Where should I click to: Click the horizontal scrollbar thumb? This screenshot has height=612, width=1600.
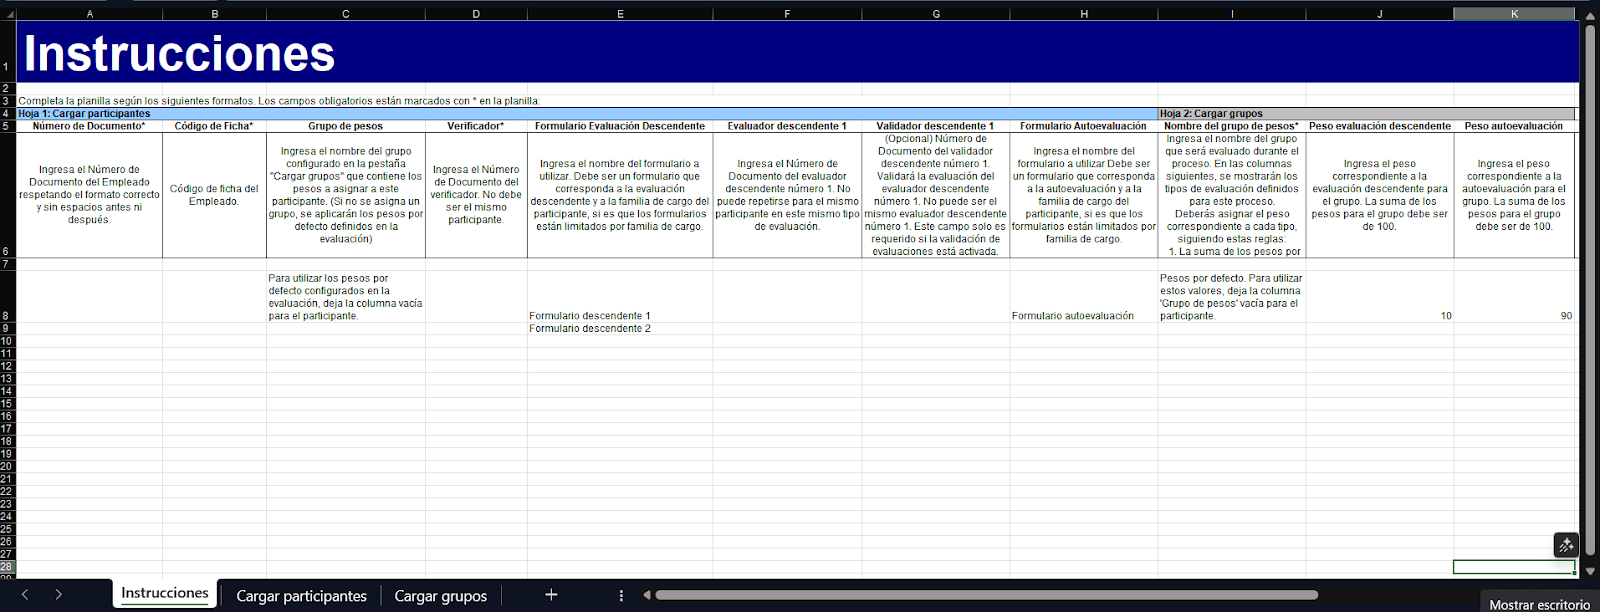985,595
